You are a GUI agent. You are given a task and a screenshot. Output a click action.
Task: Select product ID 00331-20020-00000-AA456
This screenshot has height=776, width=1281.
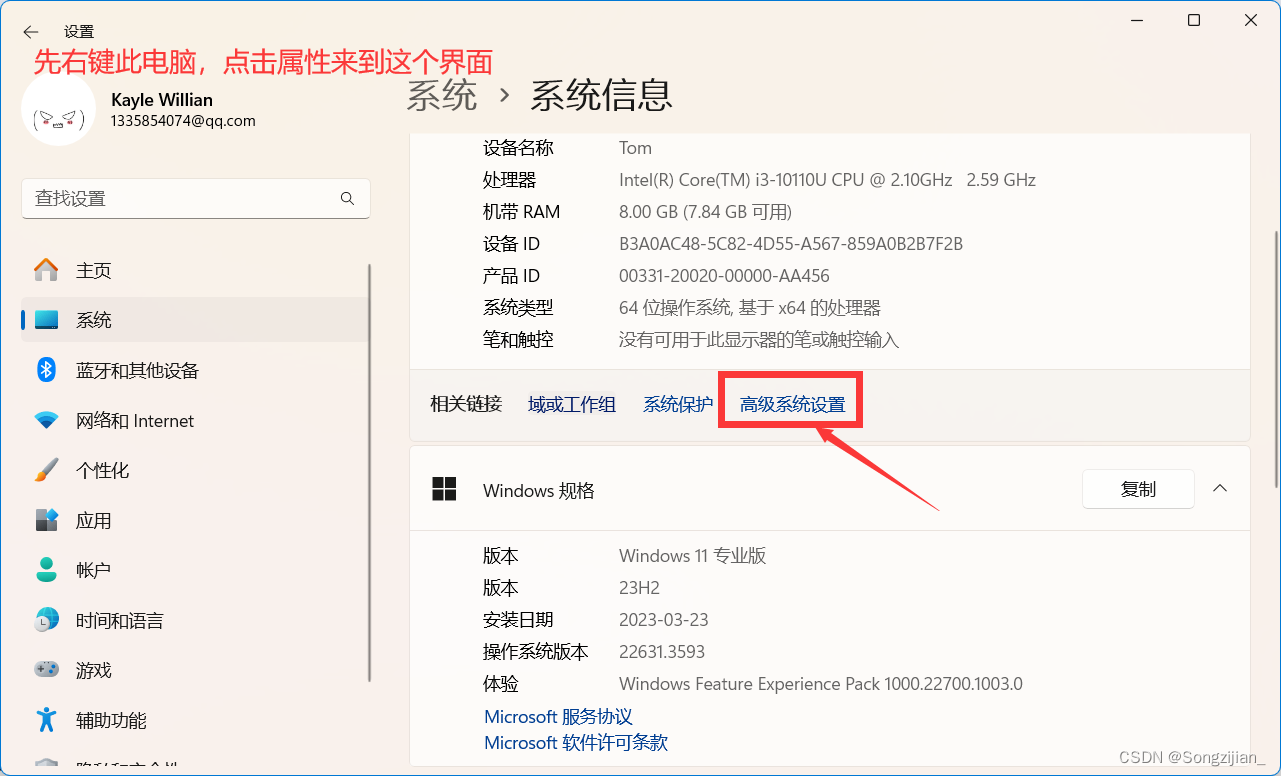[724, 276]
